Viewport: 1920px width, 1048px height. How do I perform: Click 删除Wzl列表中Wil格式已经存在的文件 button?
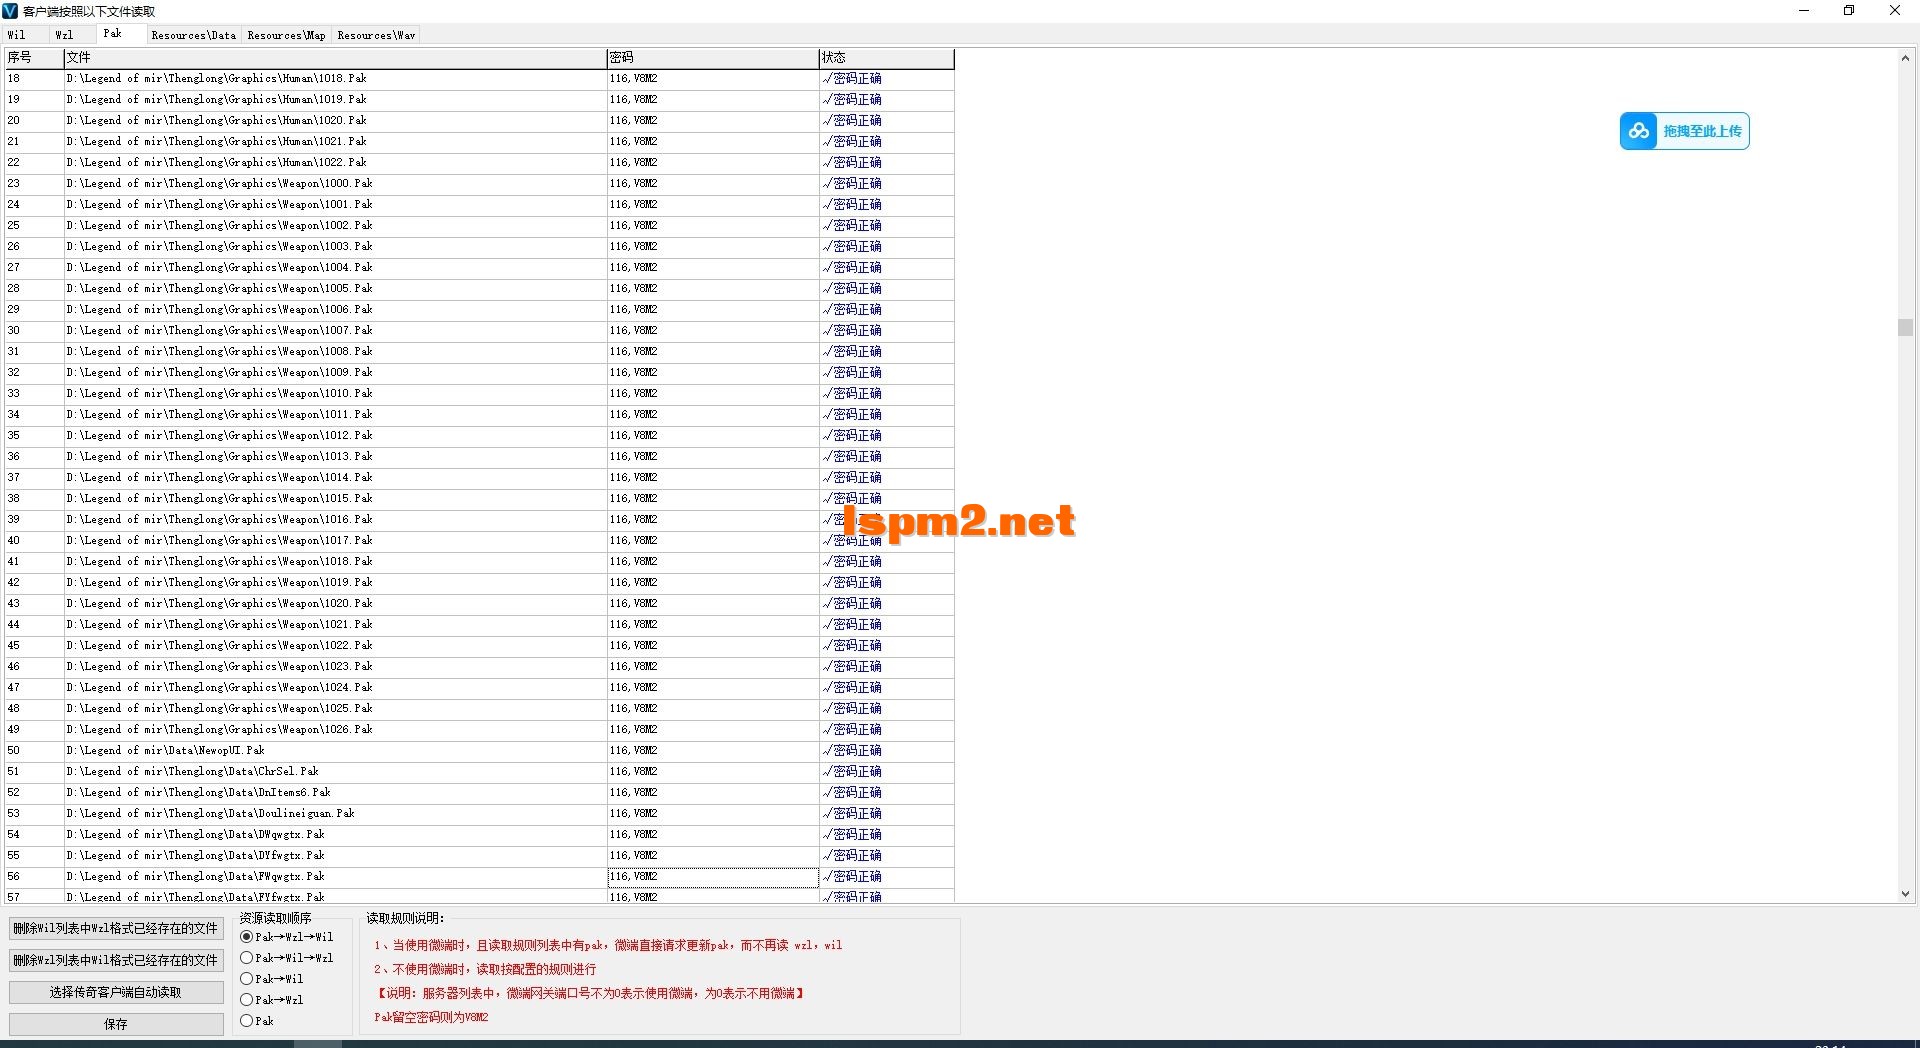point(116,960)
